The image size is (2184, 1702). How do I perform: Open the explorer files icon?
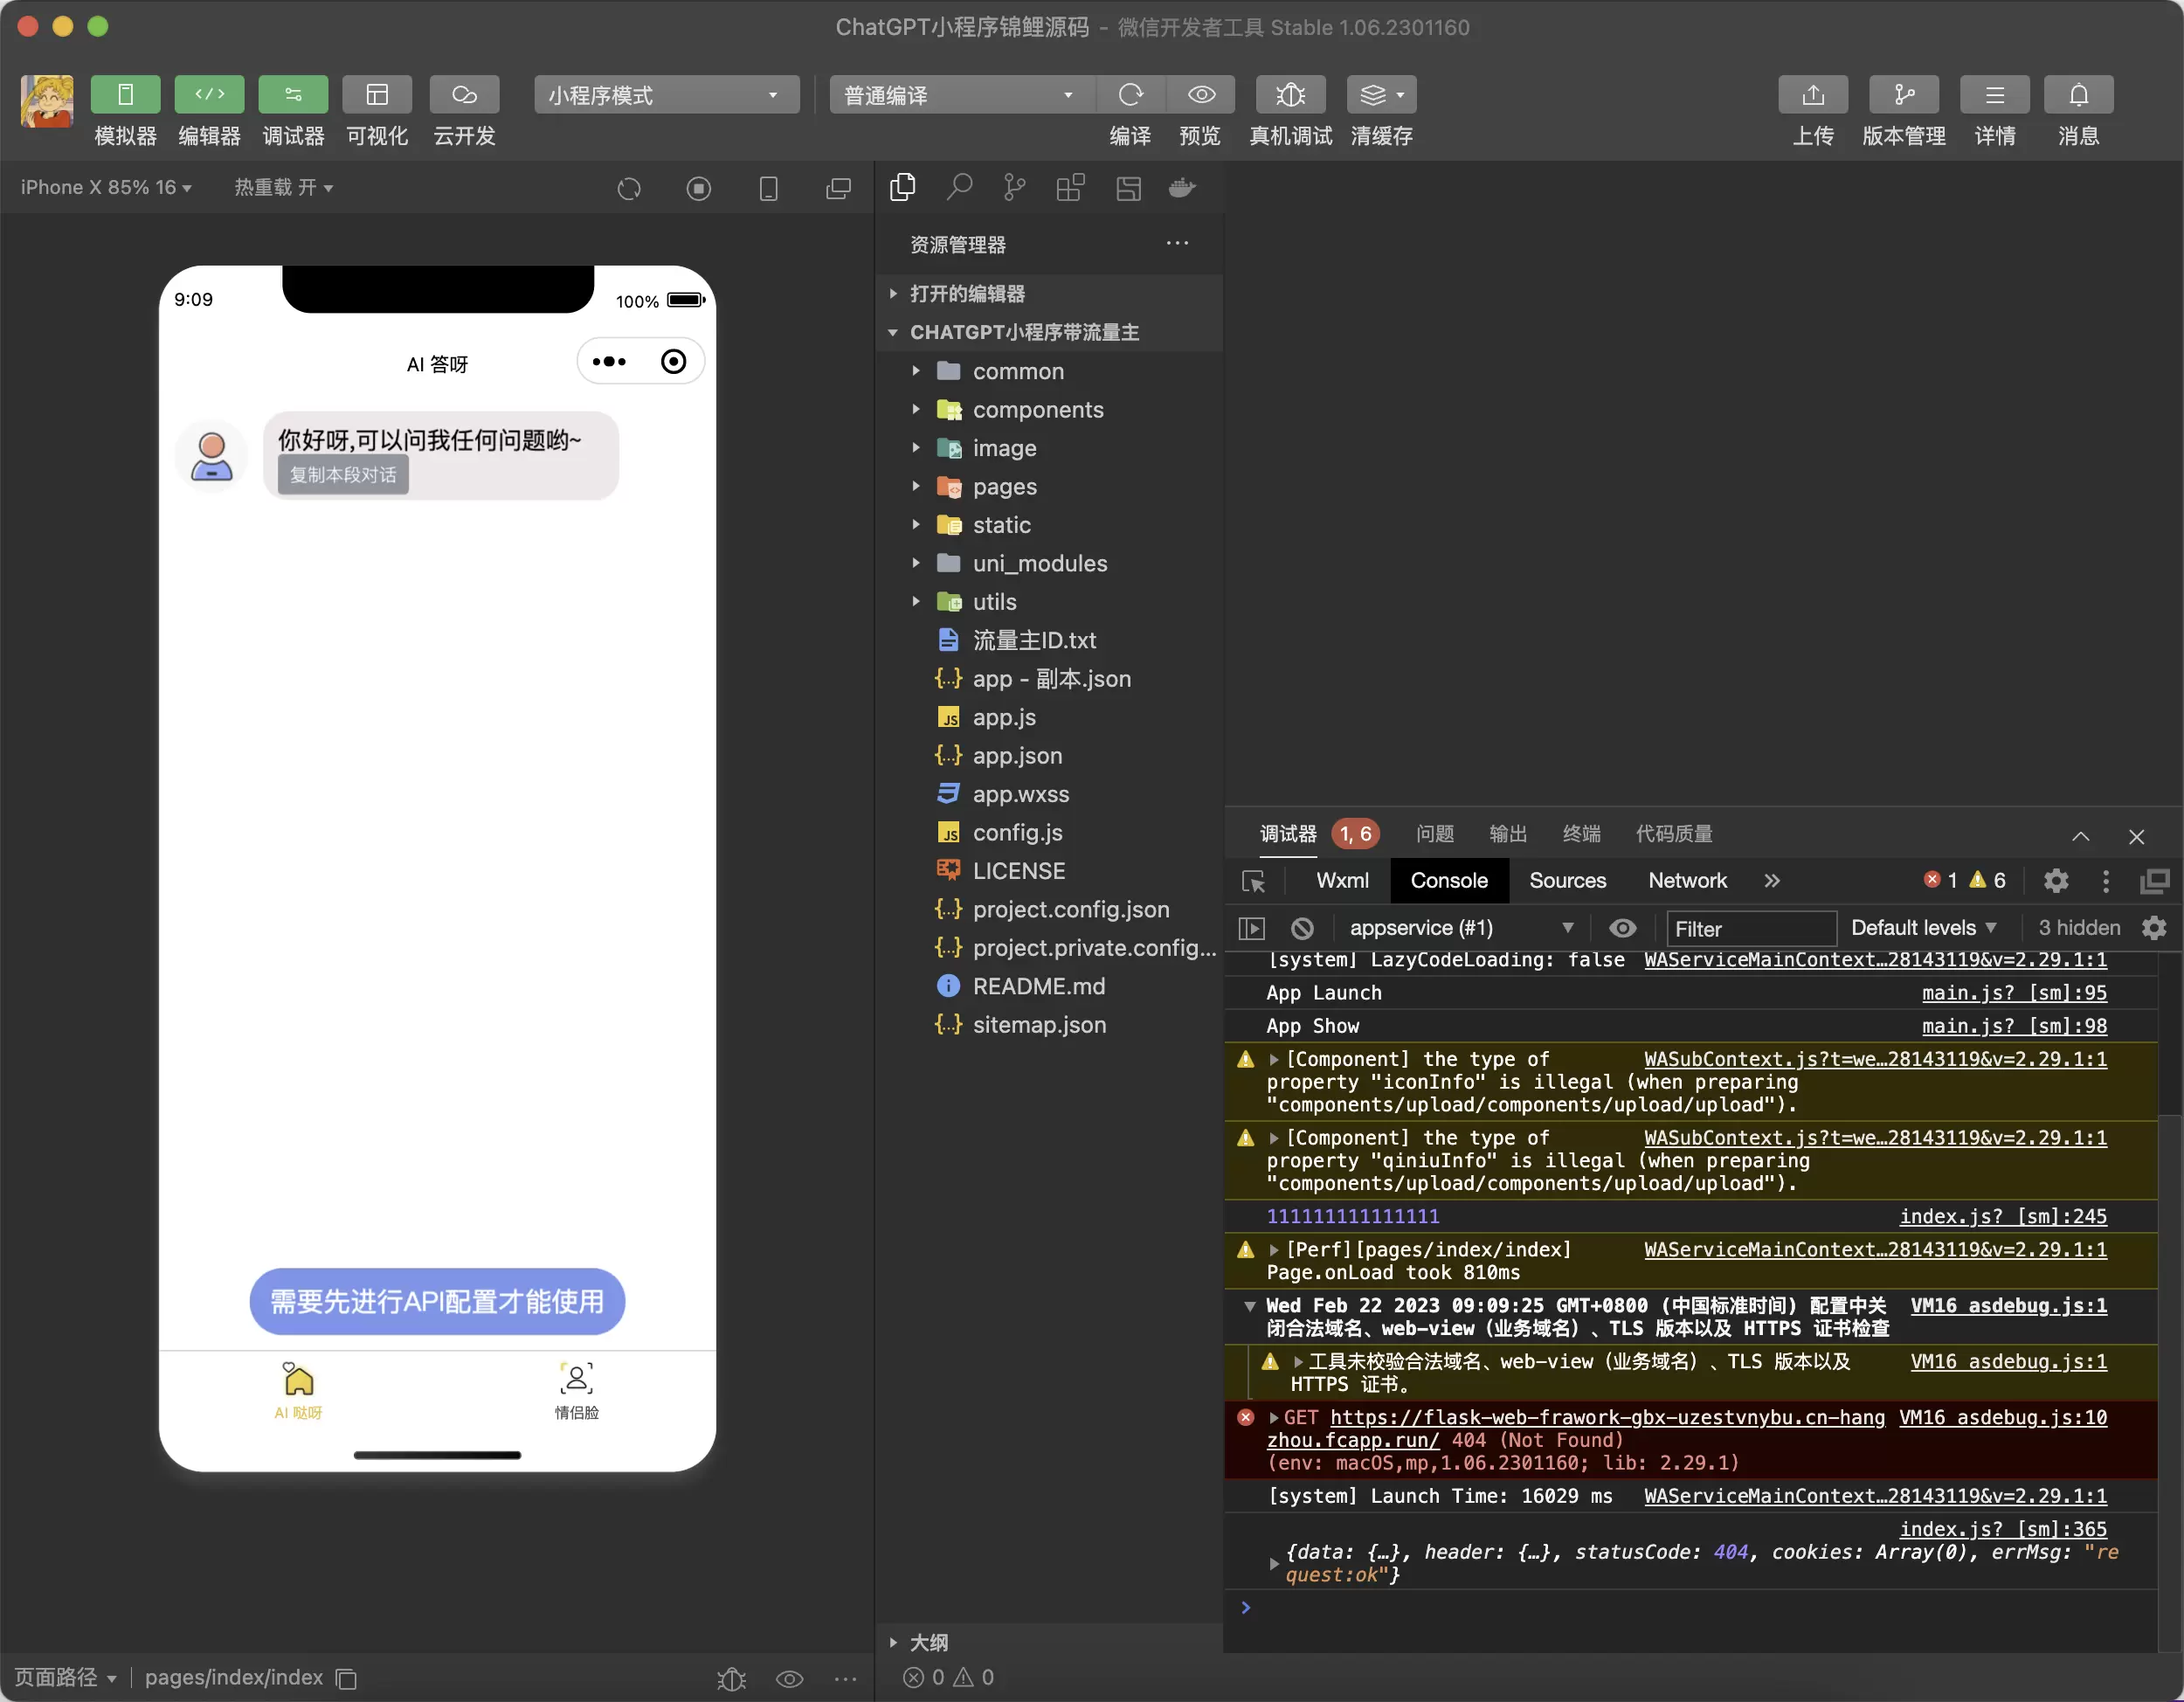pos(903,187)
